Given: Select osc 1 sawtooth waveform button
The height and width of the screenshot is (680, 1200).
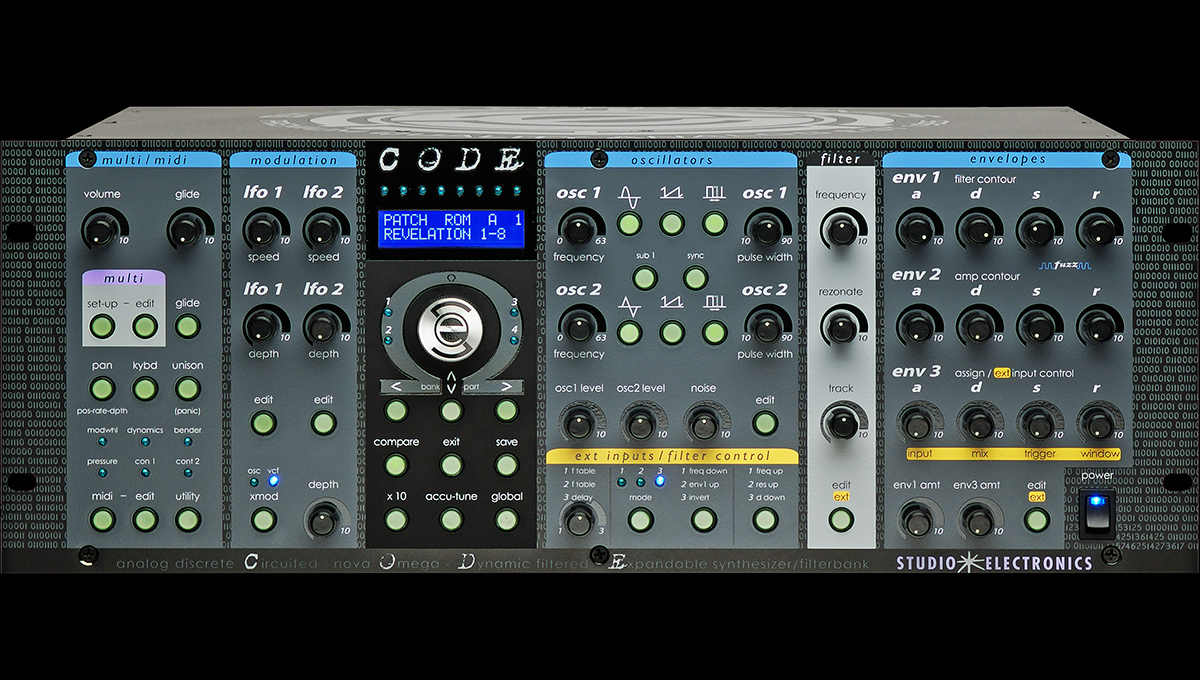Looking at the screenshot, I should 672,224.
